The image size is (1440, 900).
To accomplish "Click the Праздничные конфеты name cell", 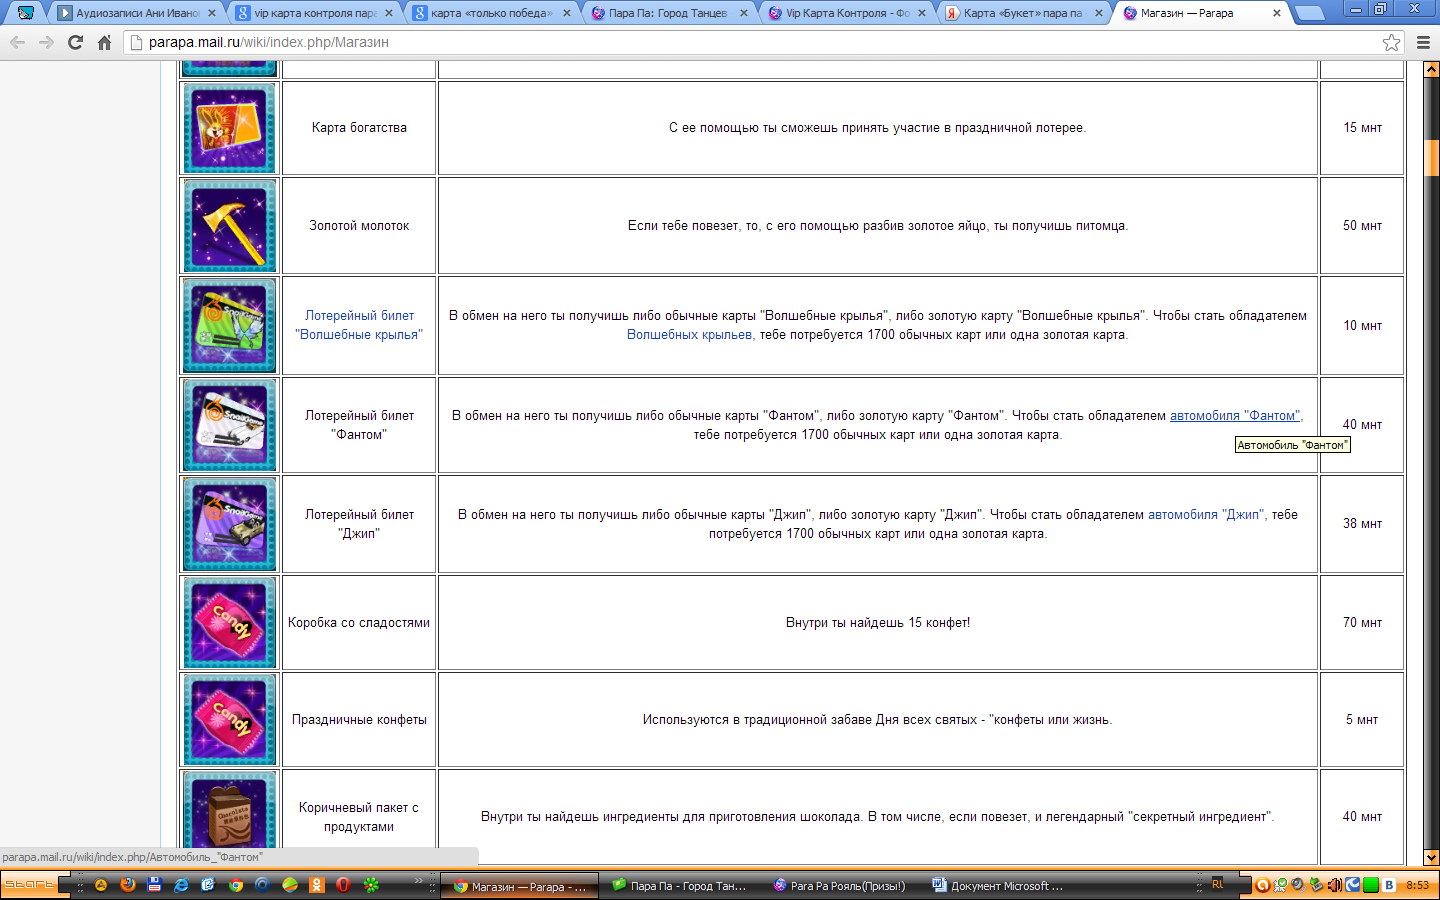I will [359, 720].
